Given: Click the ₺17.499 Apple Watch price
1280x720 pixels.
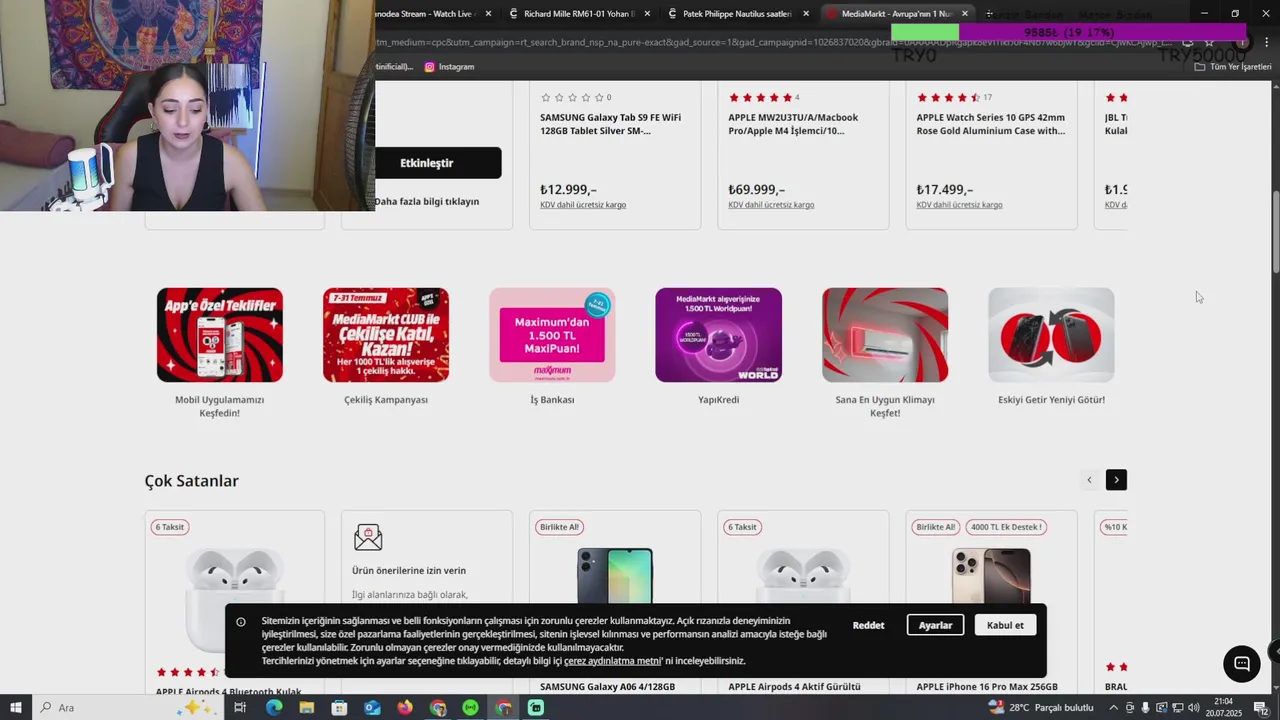Looking at the screenshot, I should point(945,190).
